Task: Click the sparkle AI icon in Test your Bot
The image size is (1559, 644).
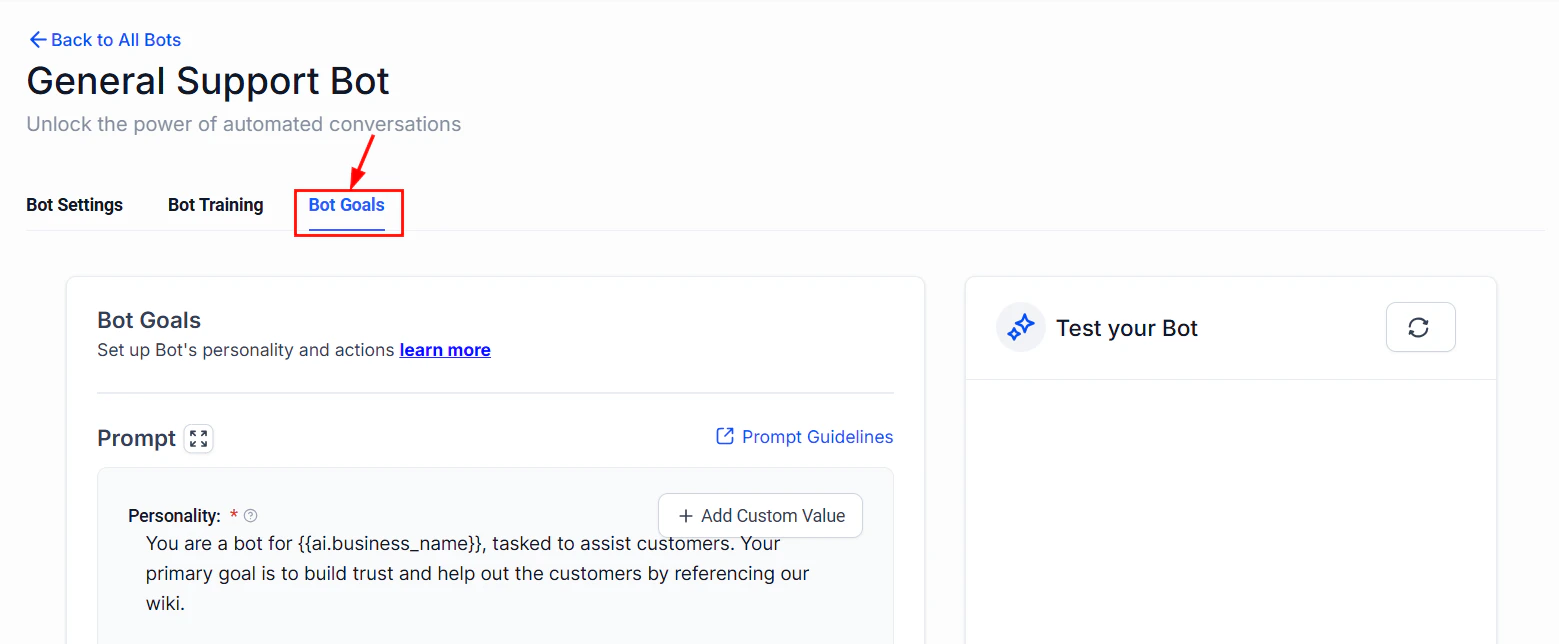Action: 1020,327
